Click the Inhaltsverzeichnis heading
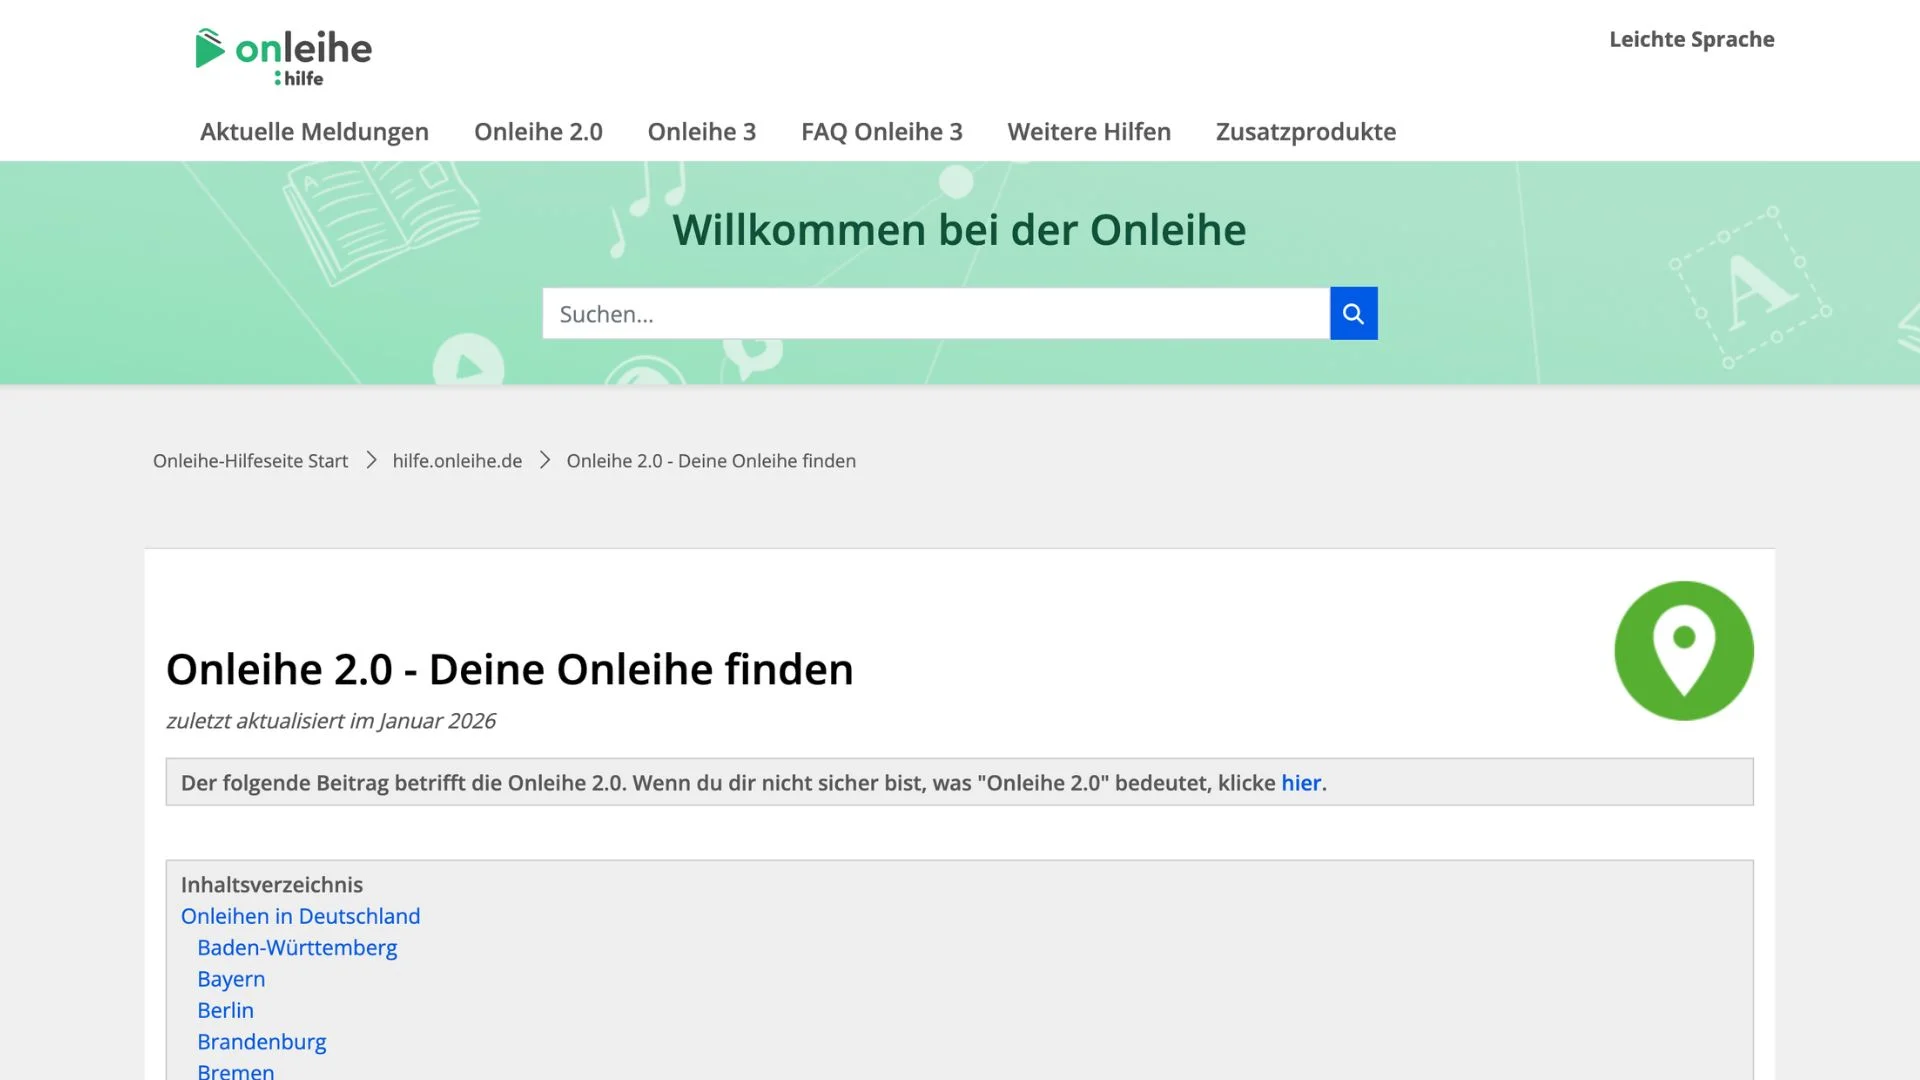The width and height of the screenshot is (1920, 1080). (271, 885)
